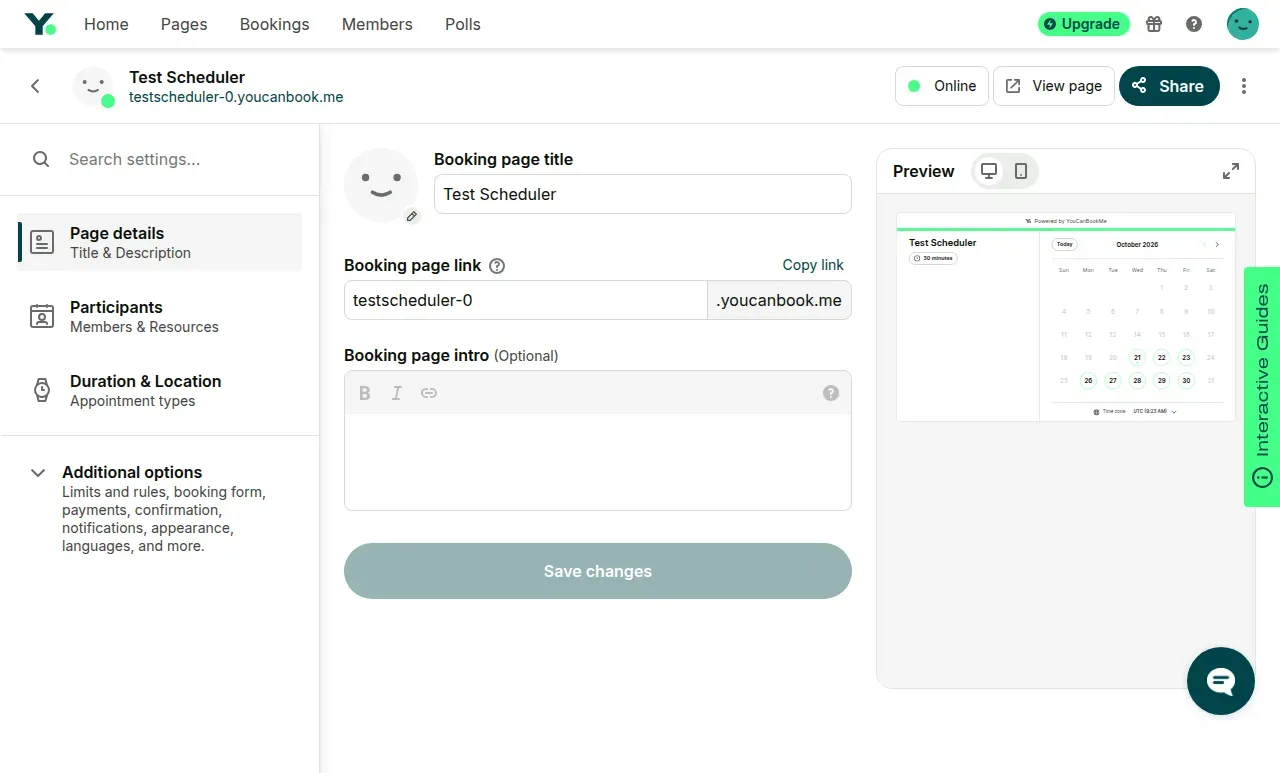
Task: Open the Polls menu
Action: point(463,24)
